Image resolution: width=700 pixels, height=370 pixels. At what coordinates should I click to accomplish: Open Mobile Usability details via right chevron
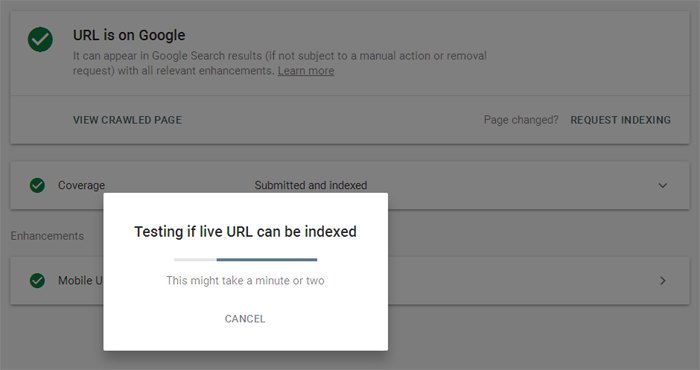(663, 281)
